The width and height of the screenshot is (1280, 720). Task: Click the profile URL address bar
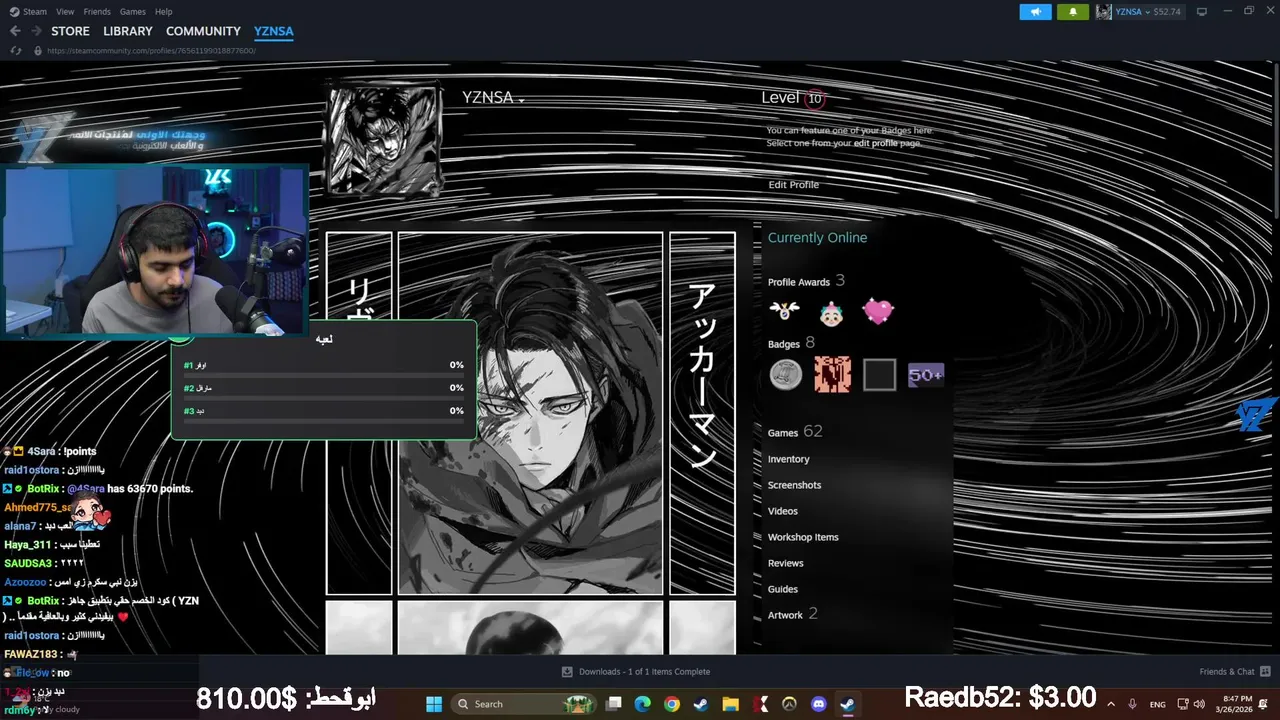point(151,50)
